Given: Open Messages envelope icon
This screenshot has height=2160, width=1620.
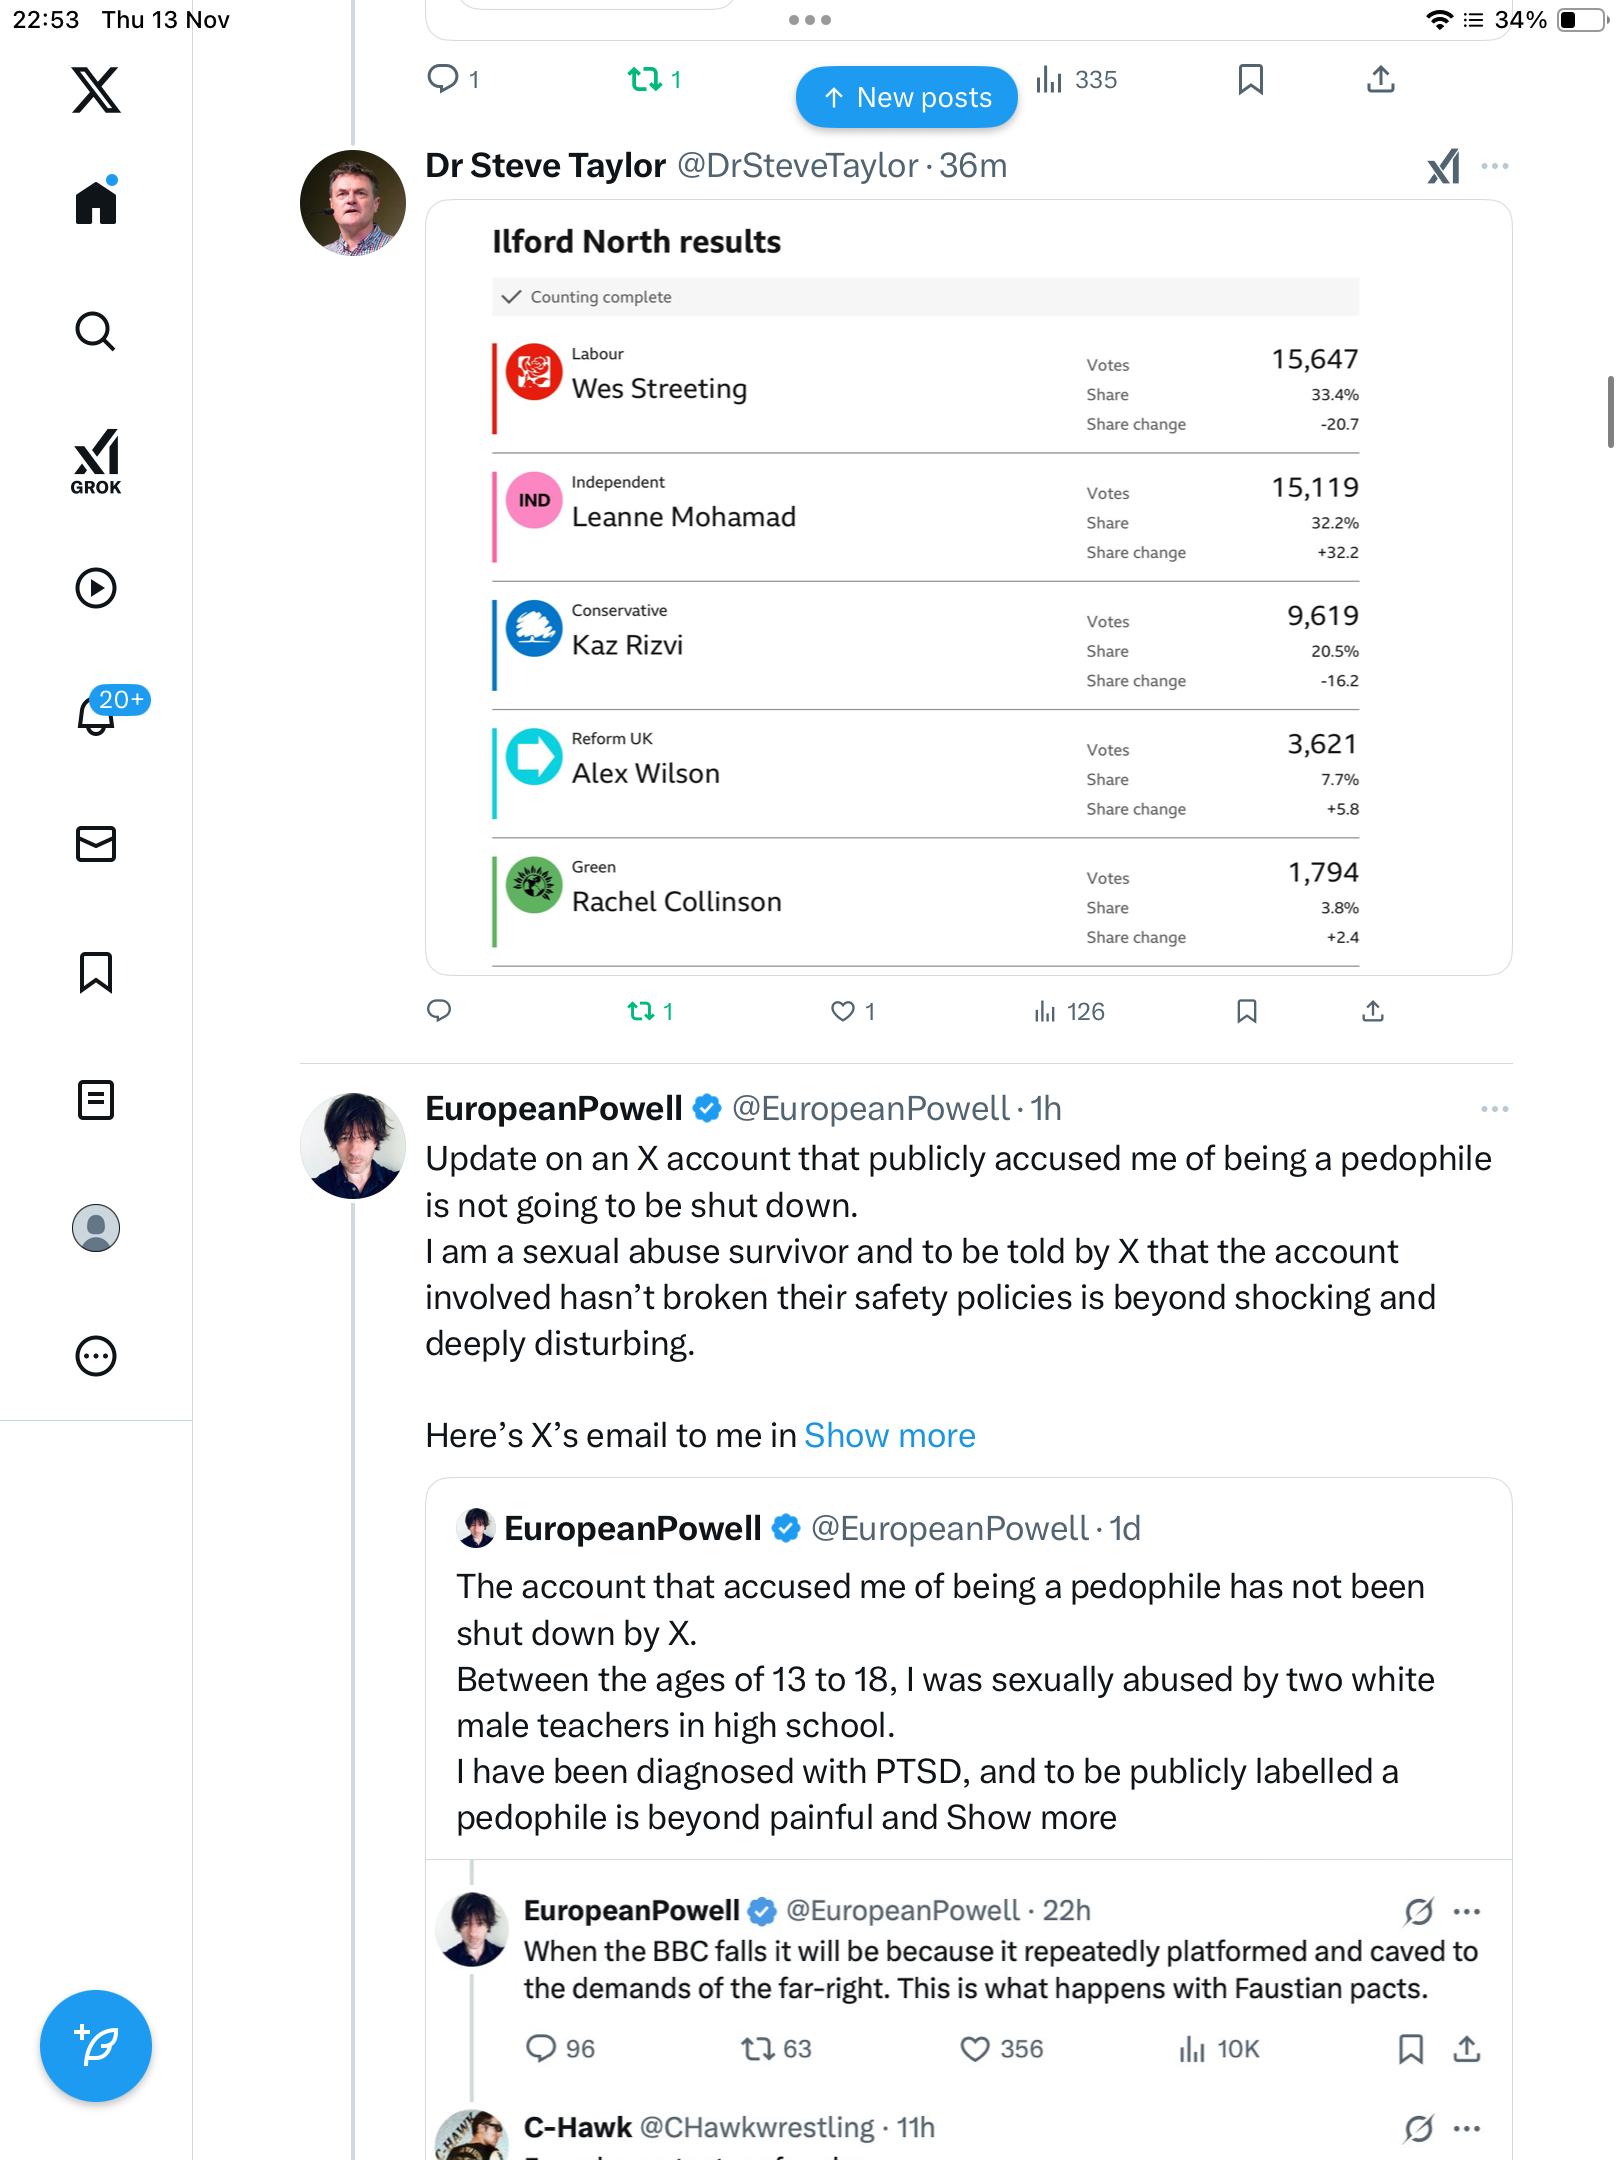Looking at the screenshot, I should coord(96,844).
